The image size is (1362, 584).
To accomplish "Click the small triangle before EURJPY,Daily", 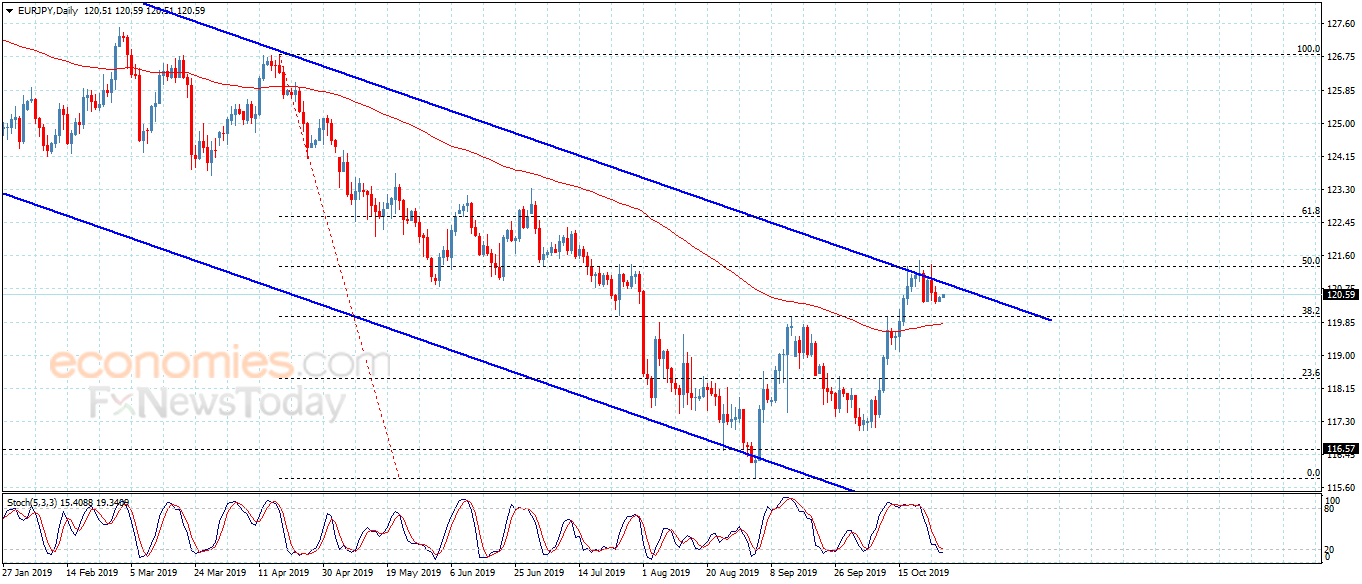I will pyautogui.click(x=8, y=10).
